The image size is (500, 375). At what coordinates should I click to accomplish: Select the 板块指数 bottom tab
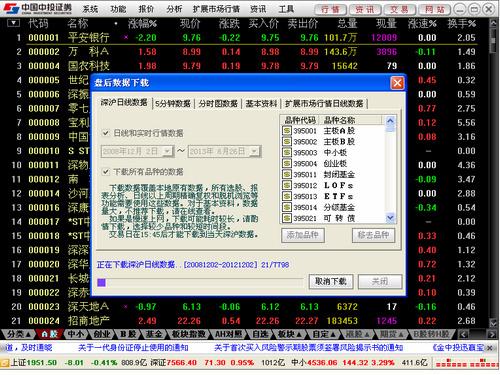click(188, 334)
